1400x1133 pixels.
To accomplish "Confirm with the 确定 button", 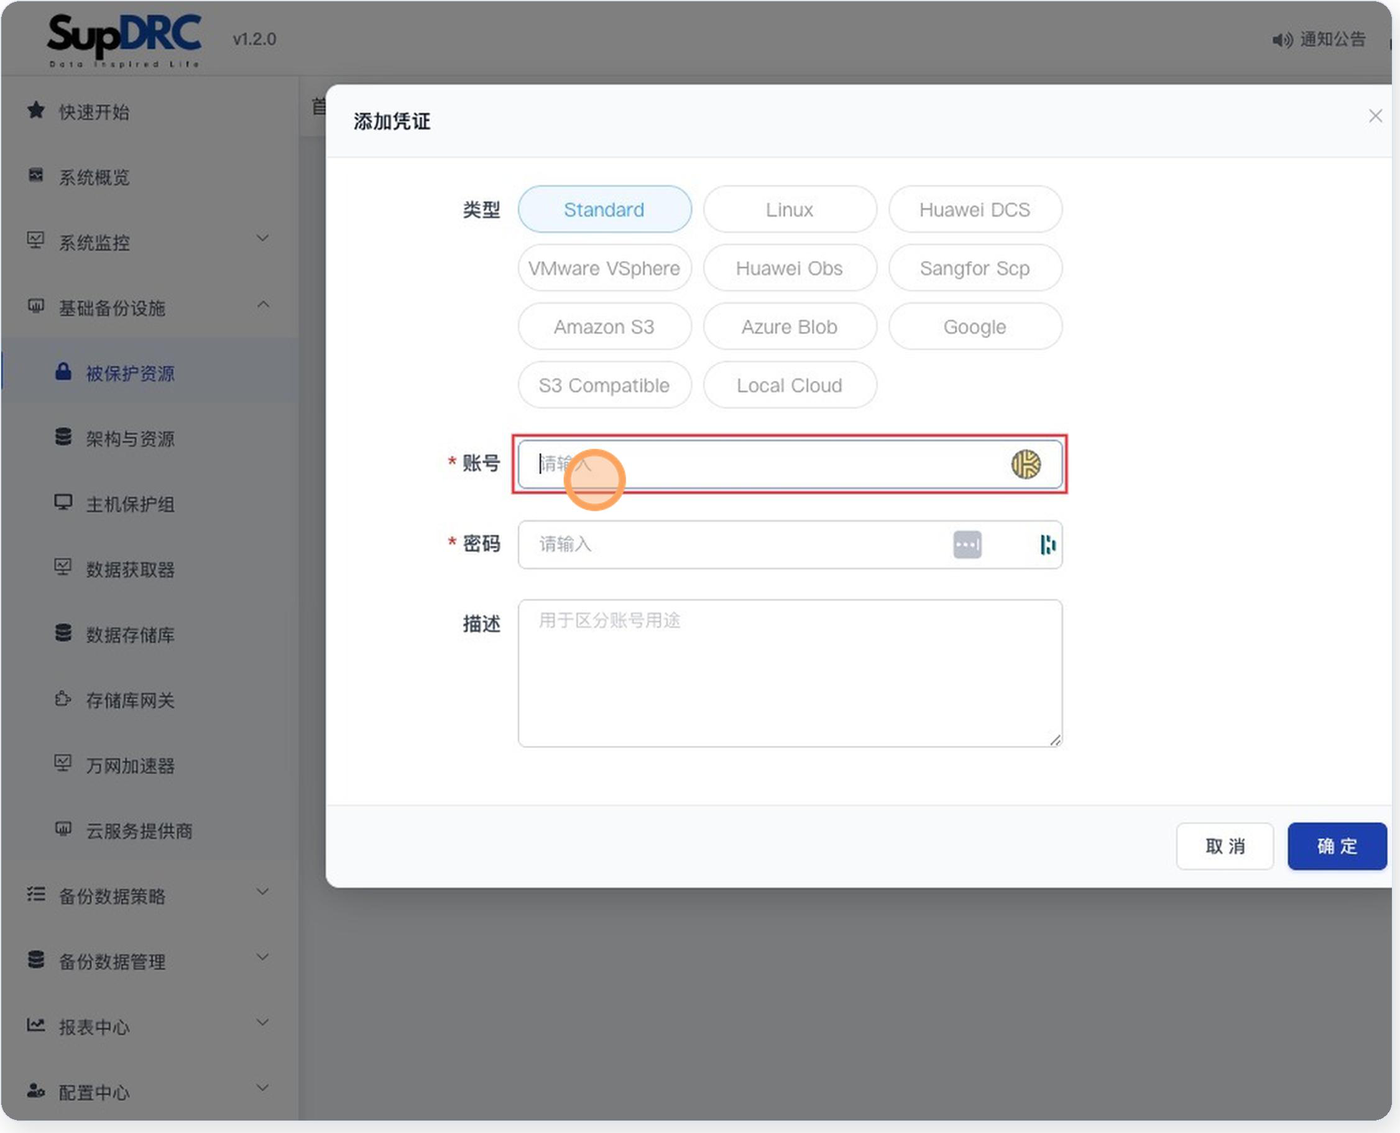I will click(1337, 846).
